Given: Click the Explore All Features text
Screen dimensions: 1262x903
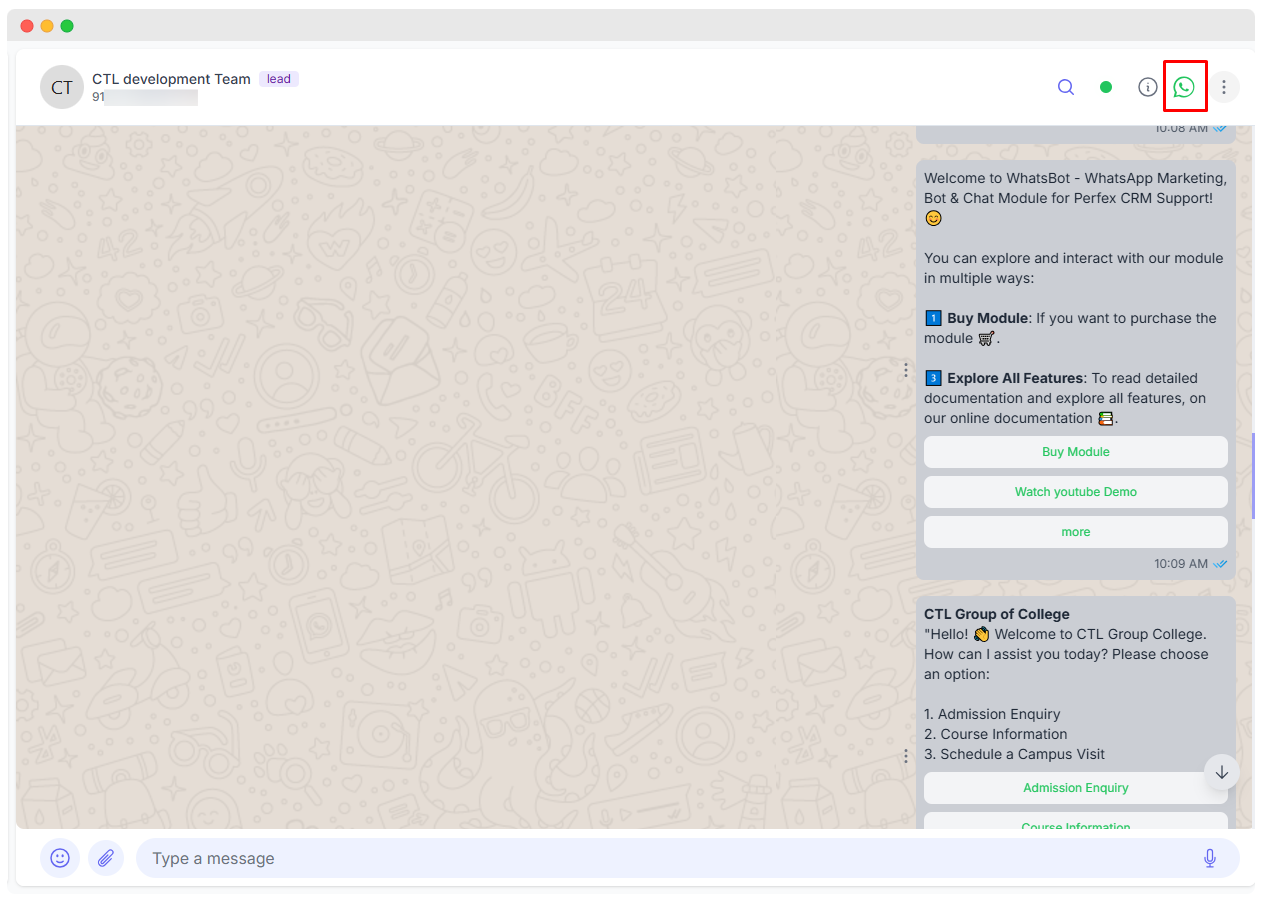Looking at the screenshot, I should [1015, 378].
